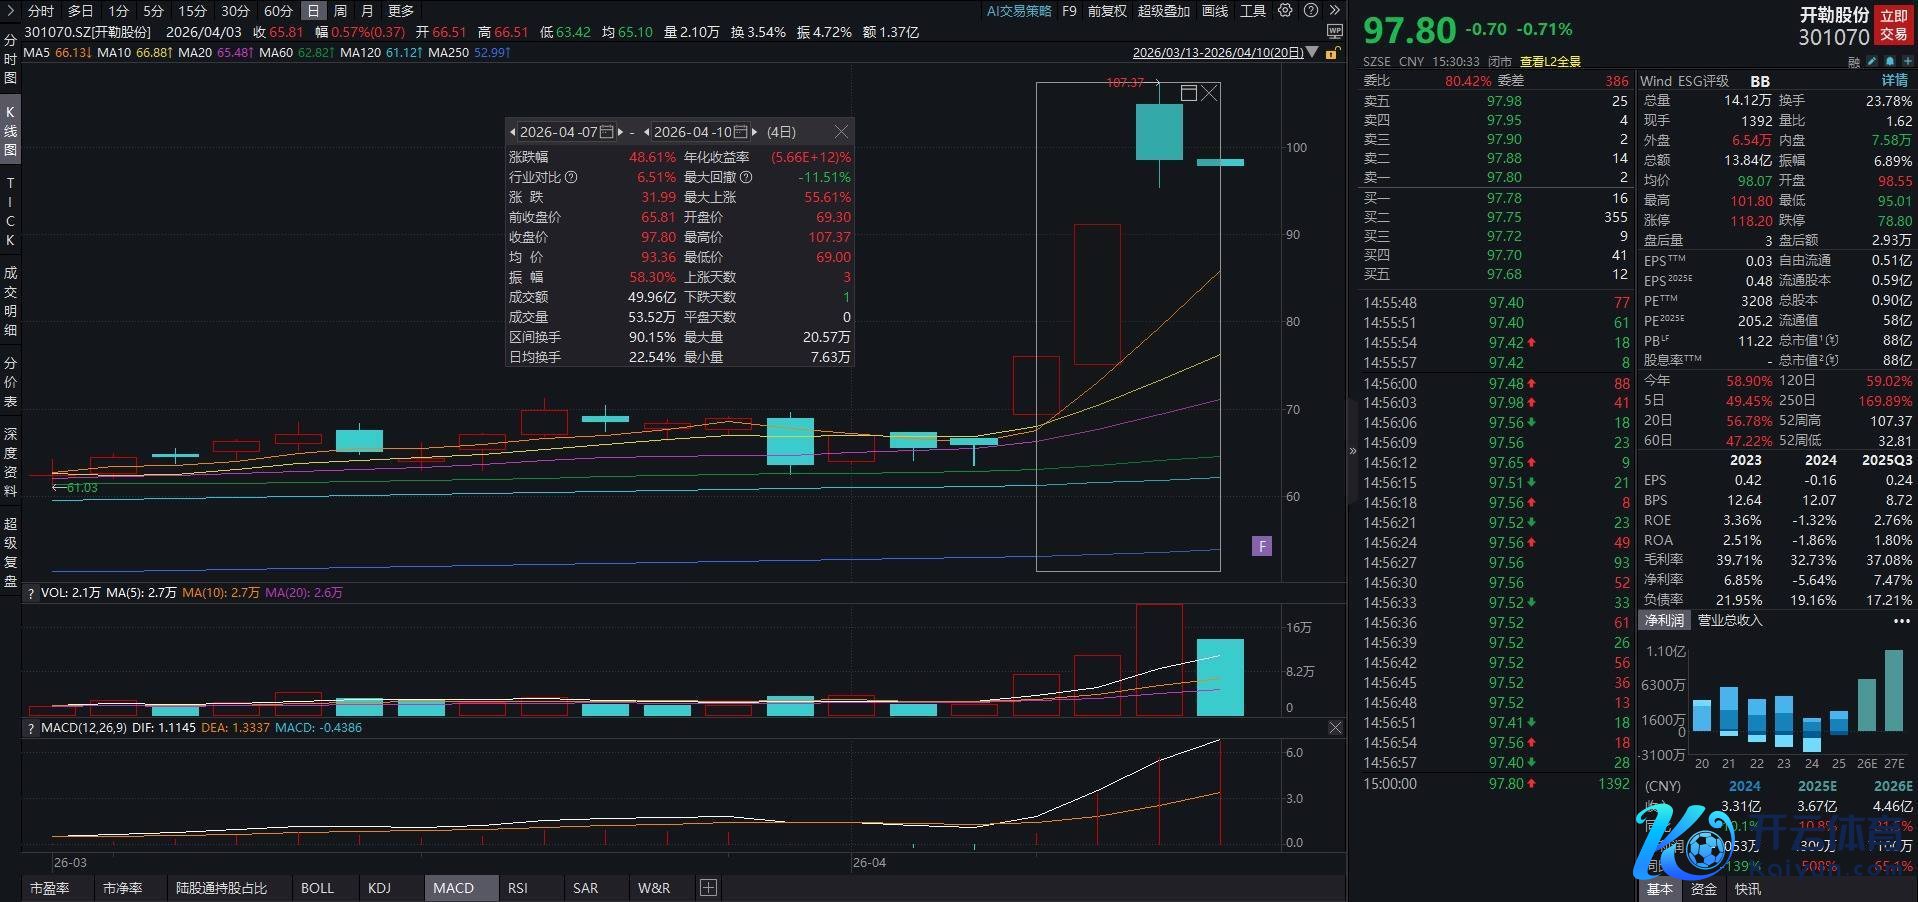Viewport: 1918px width, 902px height.
Task: Switch to the KDJ indicator tab
Action: point(379,888)
